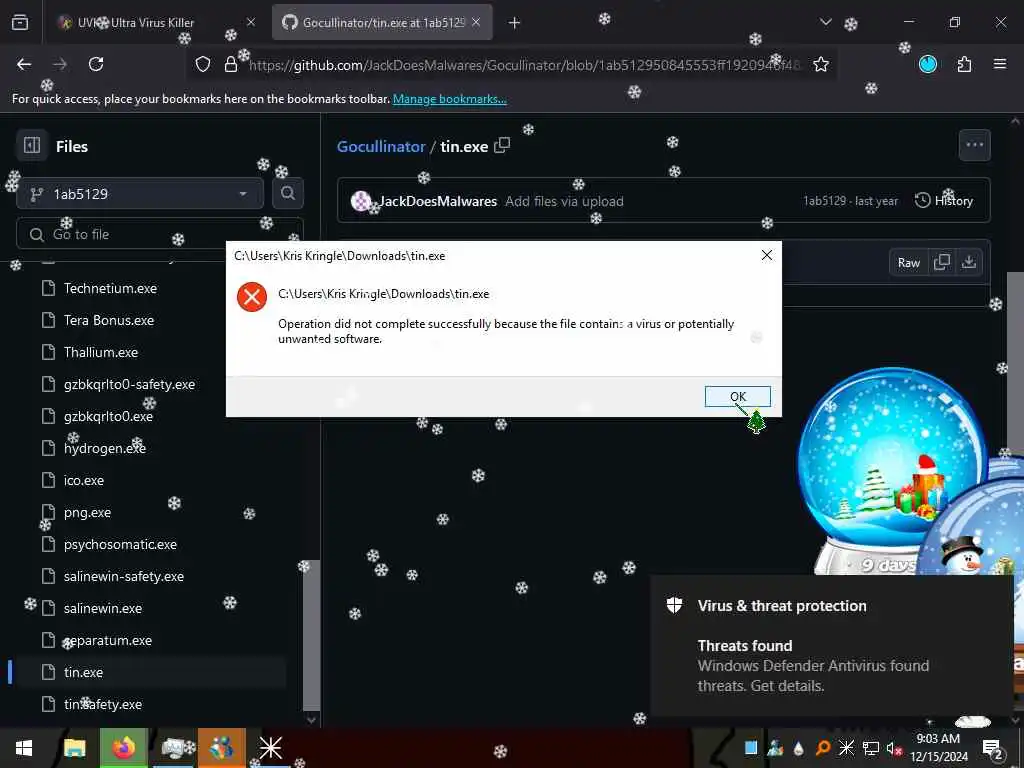Click OK in the virus error dialog

737,396
